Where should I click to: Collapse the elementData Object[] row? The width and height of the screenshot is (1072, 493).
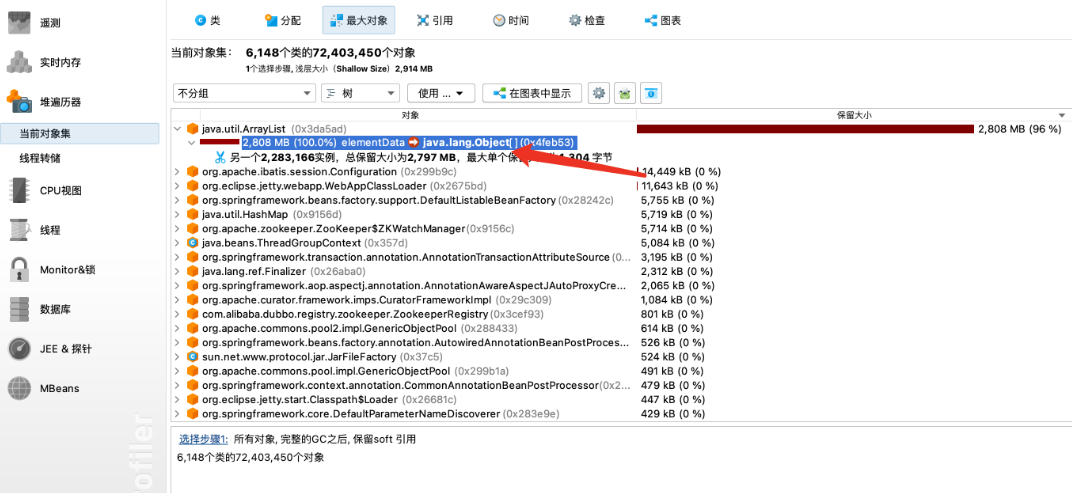point(191,143)
